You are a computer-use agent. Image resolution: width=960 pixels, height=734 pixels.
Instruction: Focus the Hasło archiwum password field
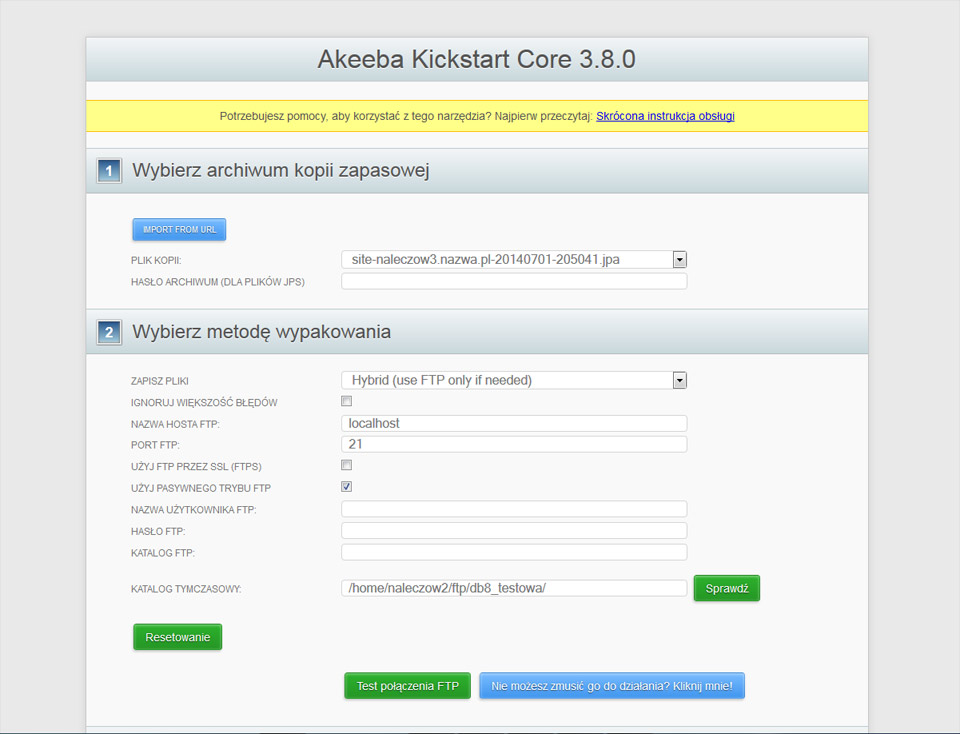(x=514, y=282)
